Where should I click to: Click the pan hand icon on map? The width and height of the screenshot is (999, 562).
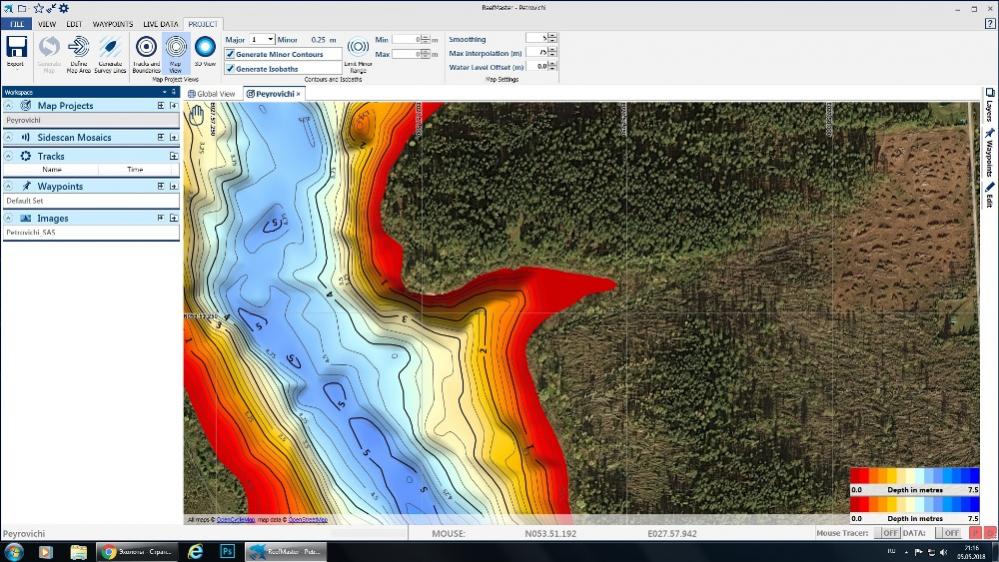(x=197, y=116)
